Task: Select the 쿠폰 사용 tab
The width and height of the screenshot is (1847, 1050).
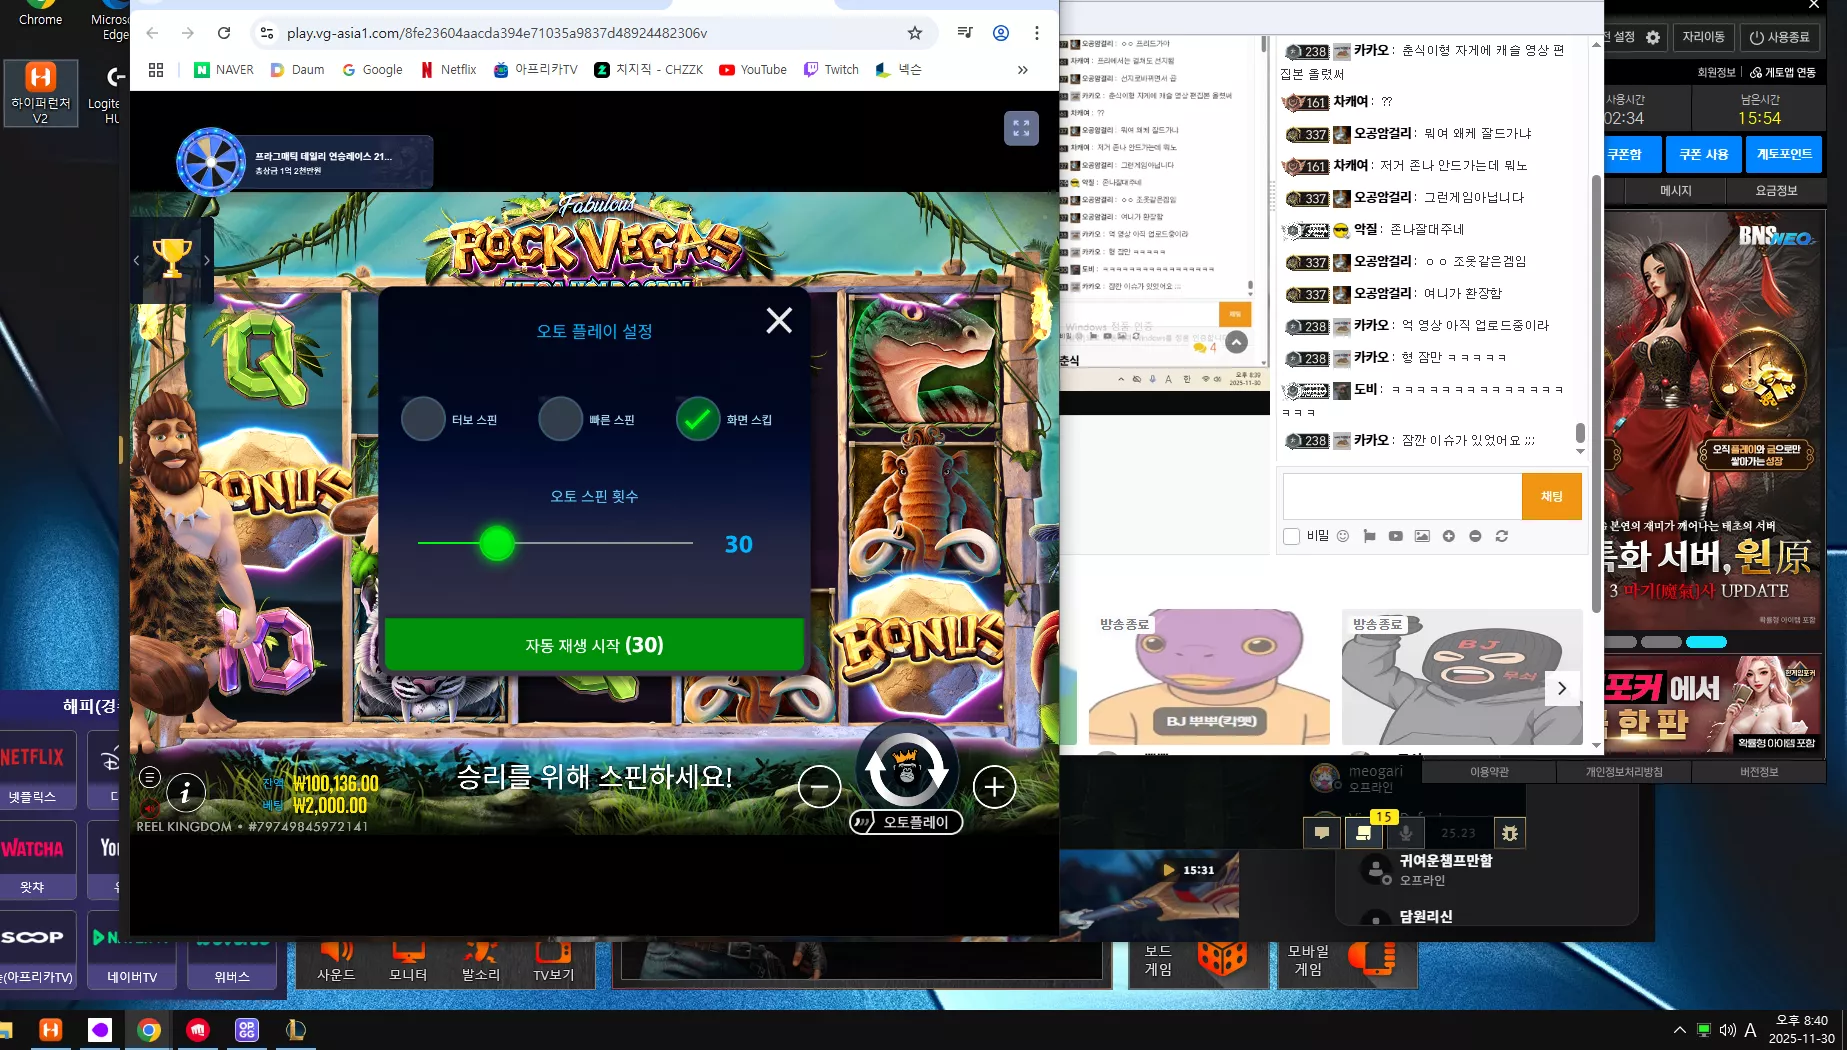Action: (x=1704, y=154)
